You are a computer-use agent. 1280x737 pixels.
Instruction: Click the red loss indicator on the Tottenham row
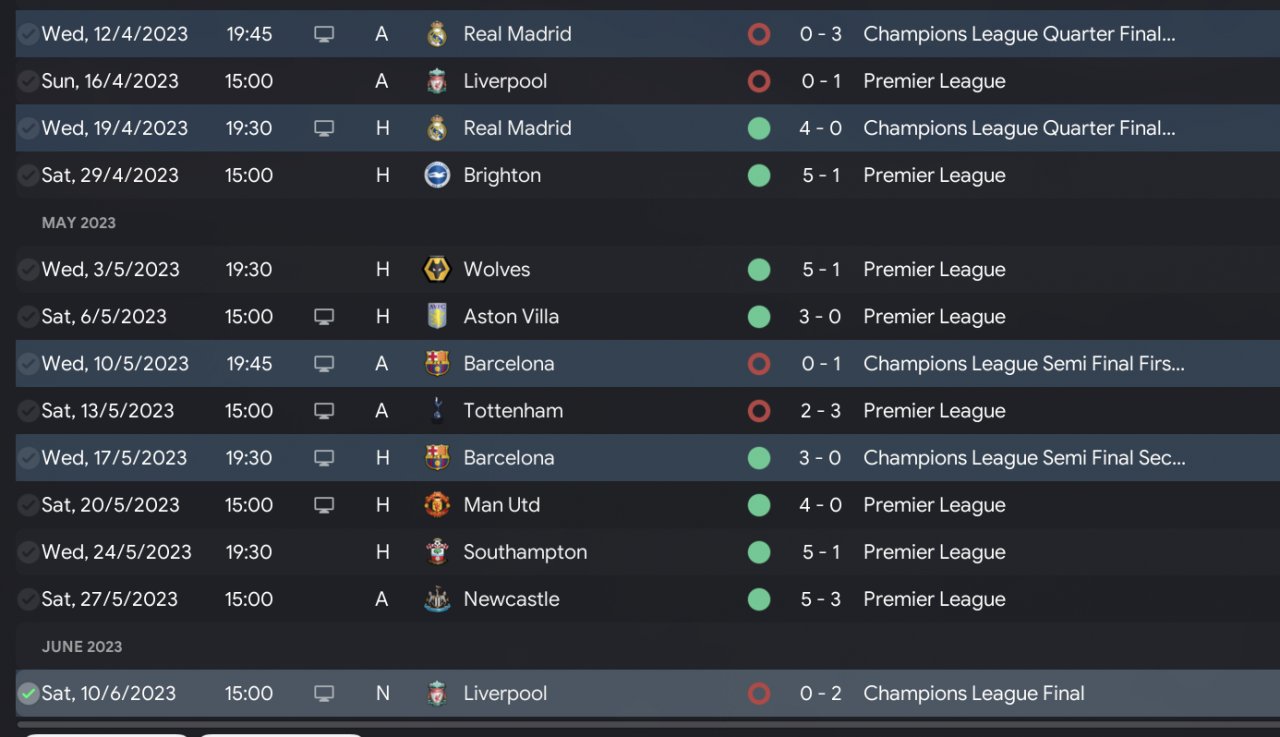pyautogui.click(x=759, y=411)
